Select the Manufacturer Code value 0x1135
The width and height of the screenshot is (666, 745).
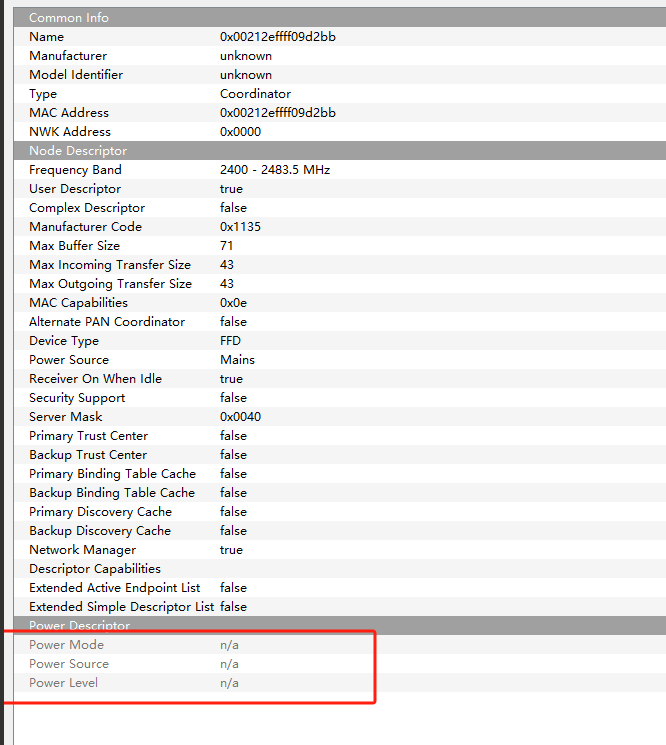(240, 227)
